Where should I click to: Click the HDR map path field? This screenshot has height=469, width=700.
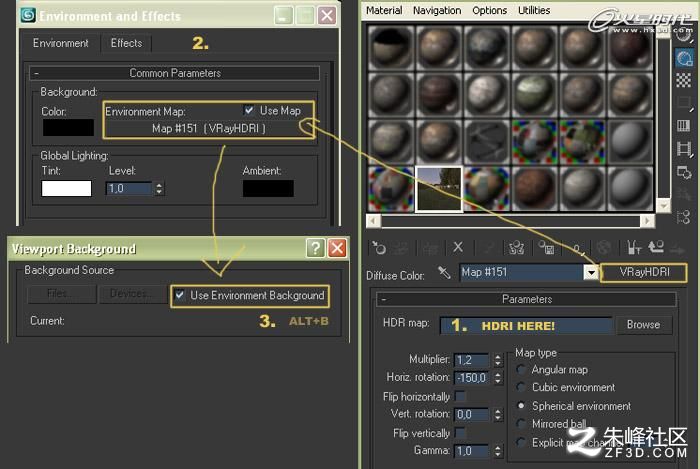click(x=525, y=325)
